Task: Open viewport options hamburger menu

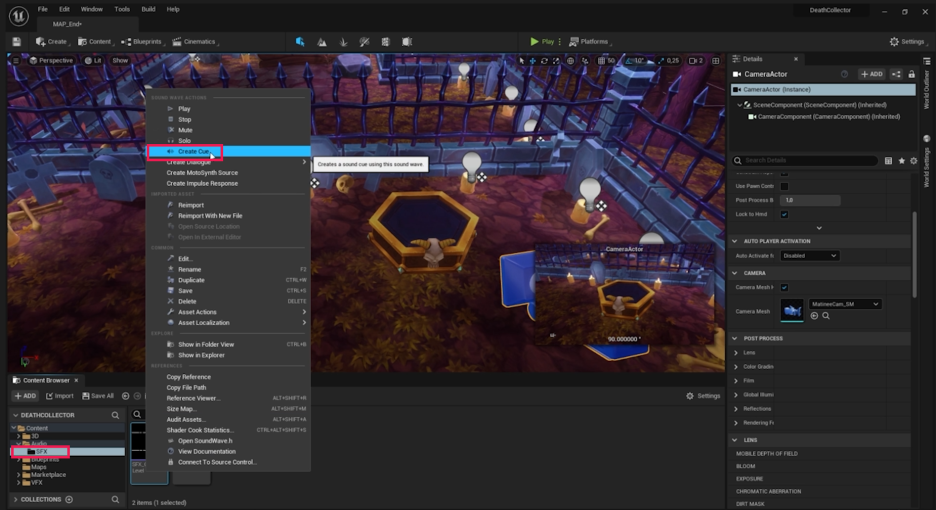Action: tap(16, 60)
